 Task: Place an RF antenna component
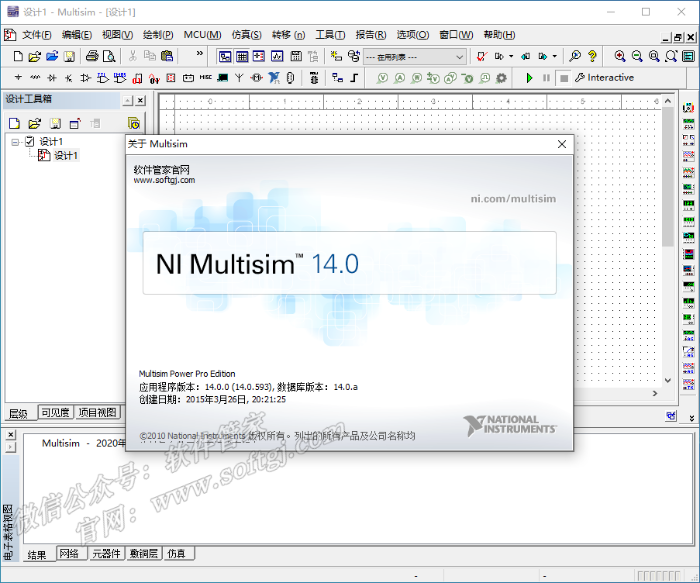click(239, 78)
